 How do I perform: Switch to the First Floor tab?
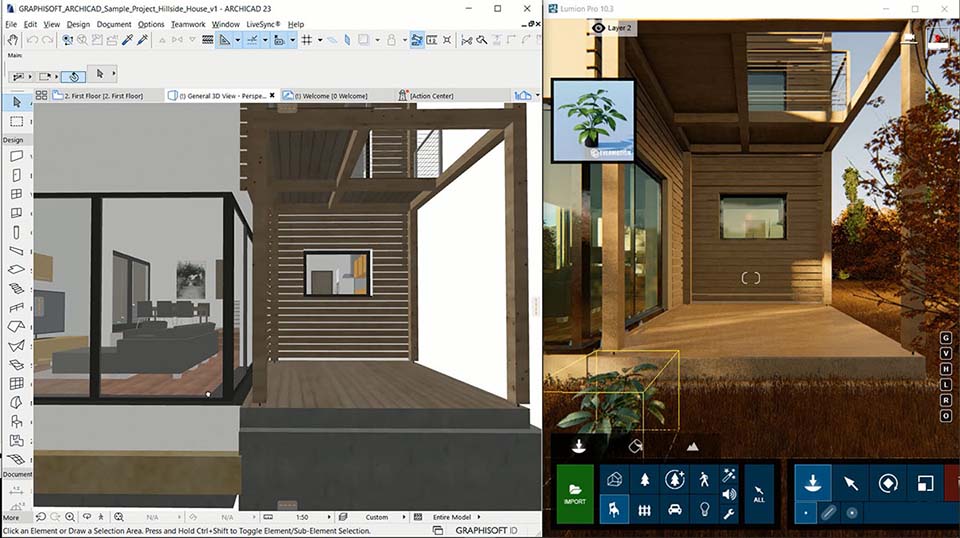tap(97, 96)
